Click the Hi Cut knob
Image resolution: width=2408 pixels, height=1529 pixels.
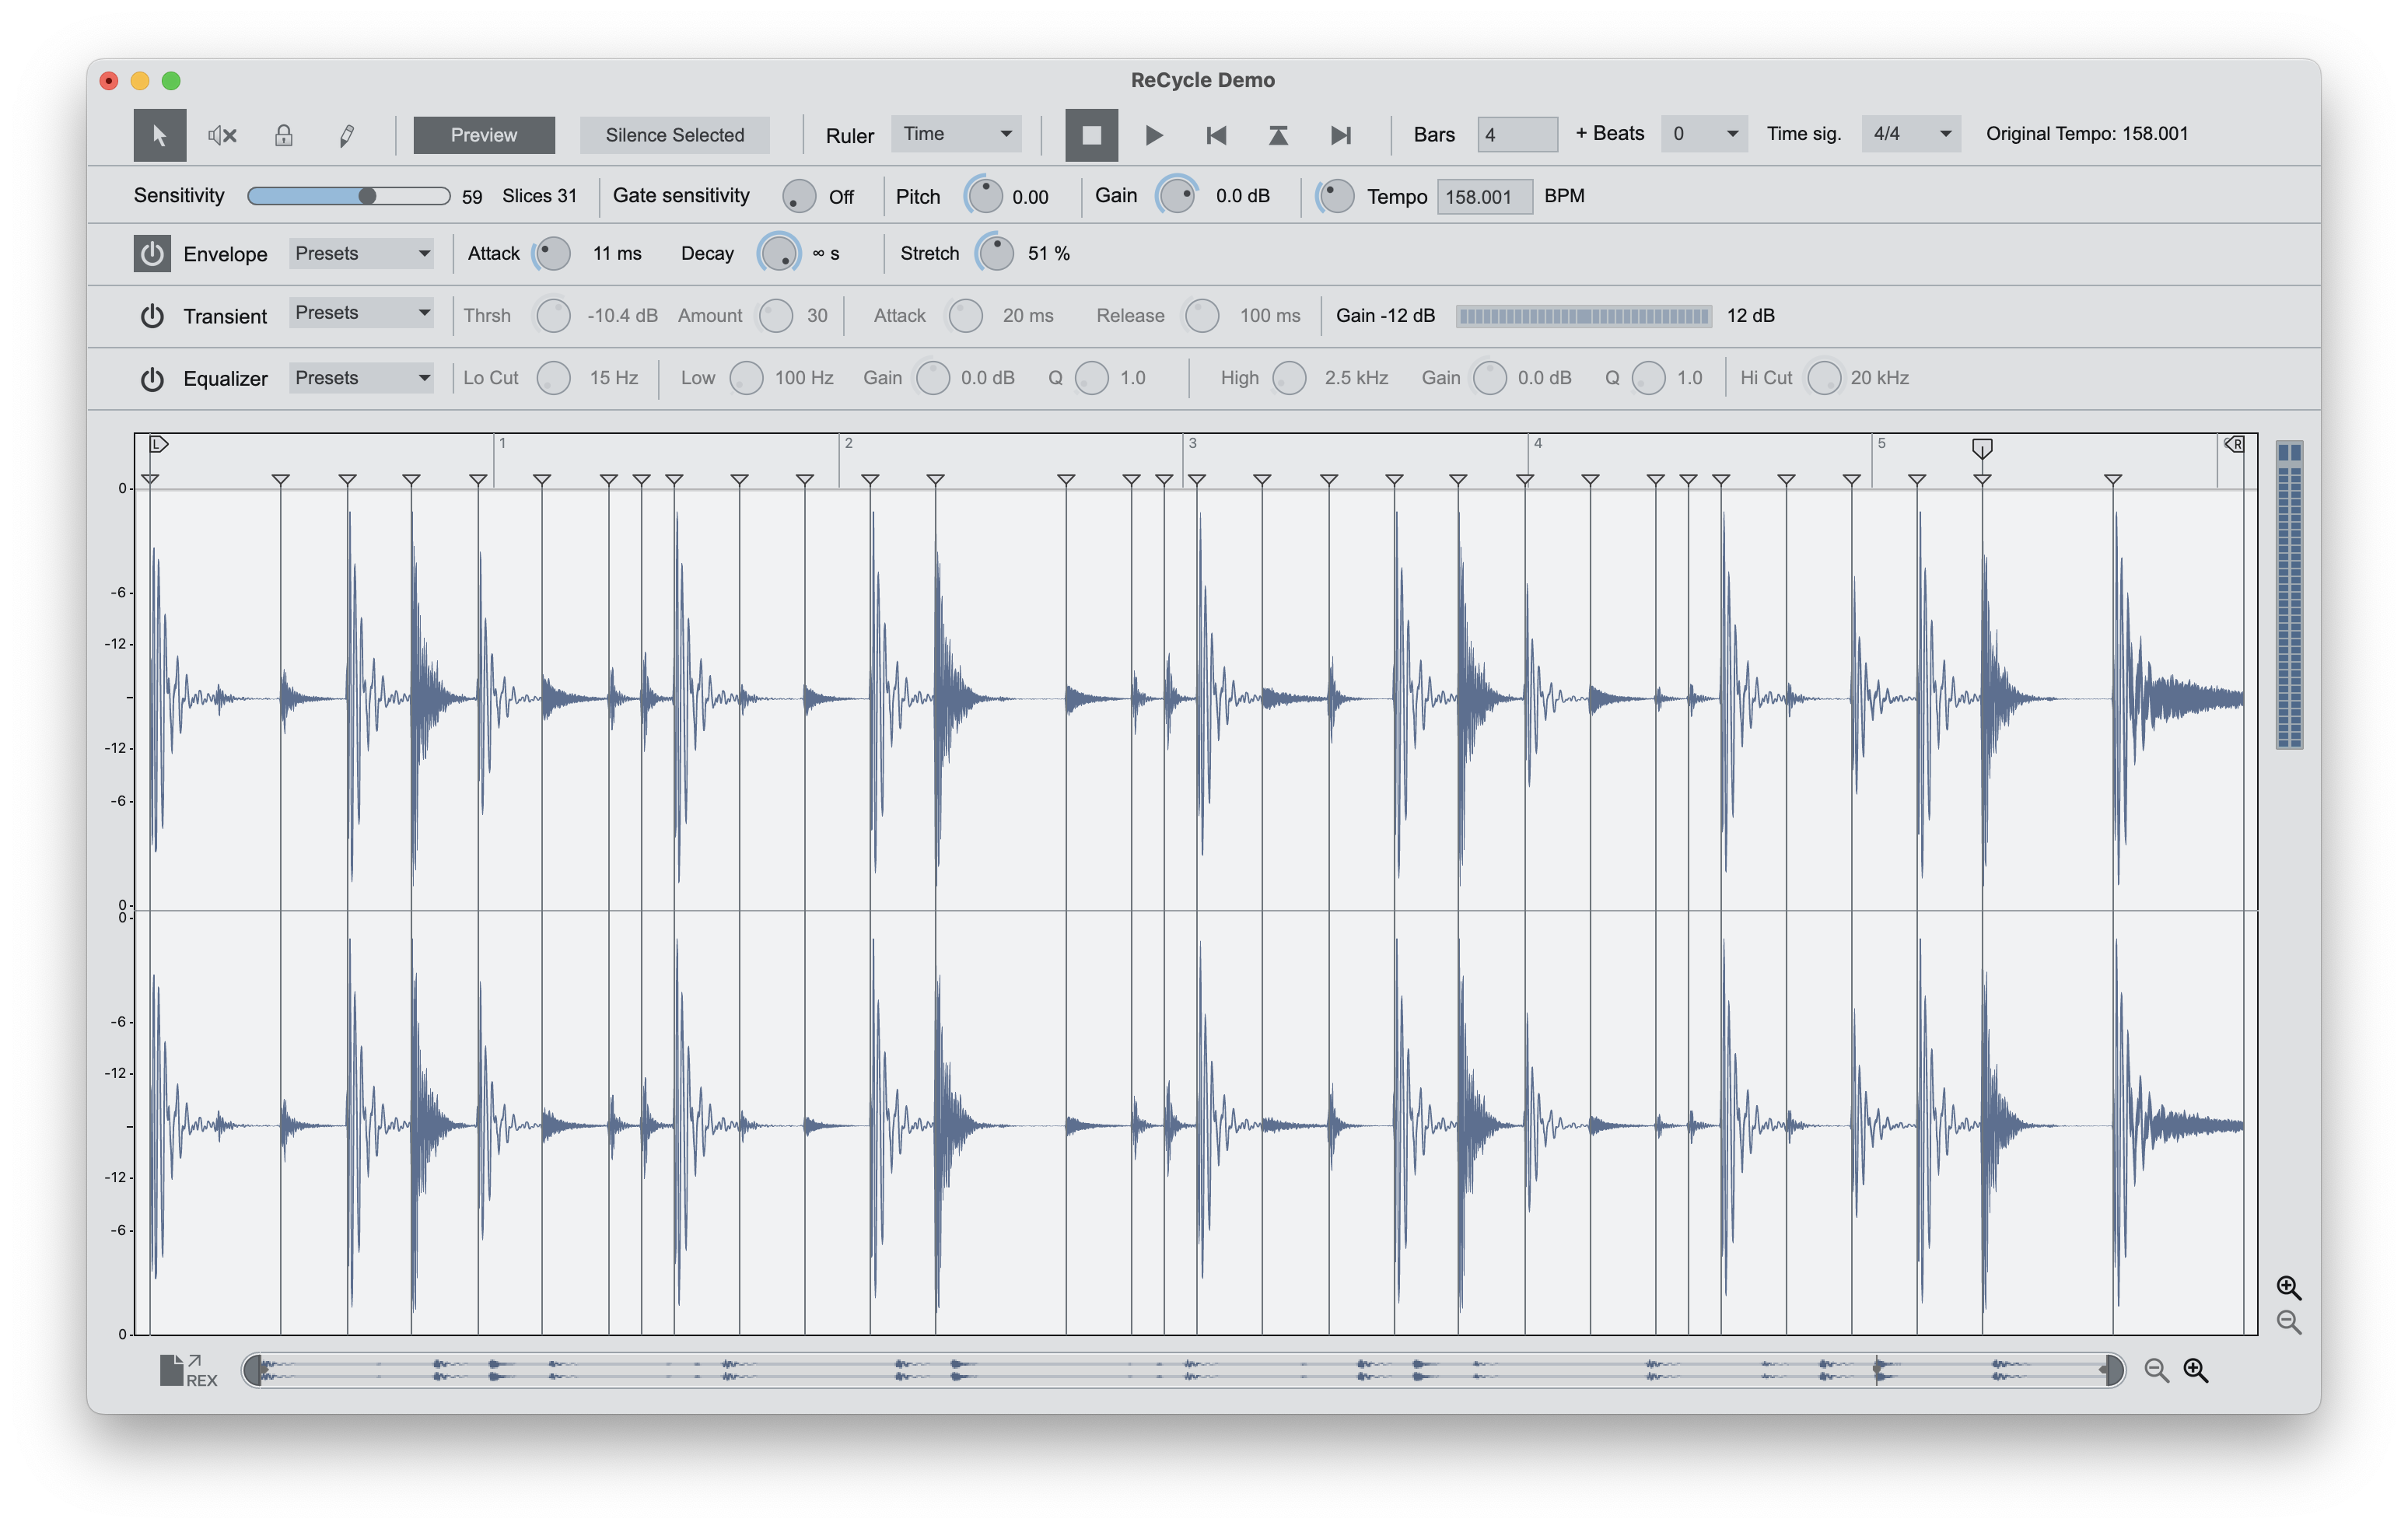tap(1824, 378)
